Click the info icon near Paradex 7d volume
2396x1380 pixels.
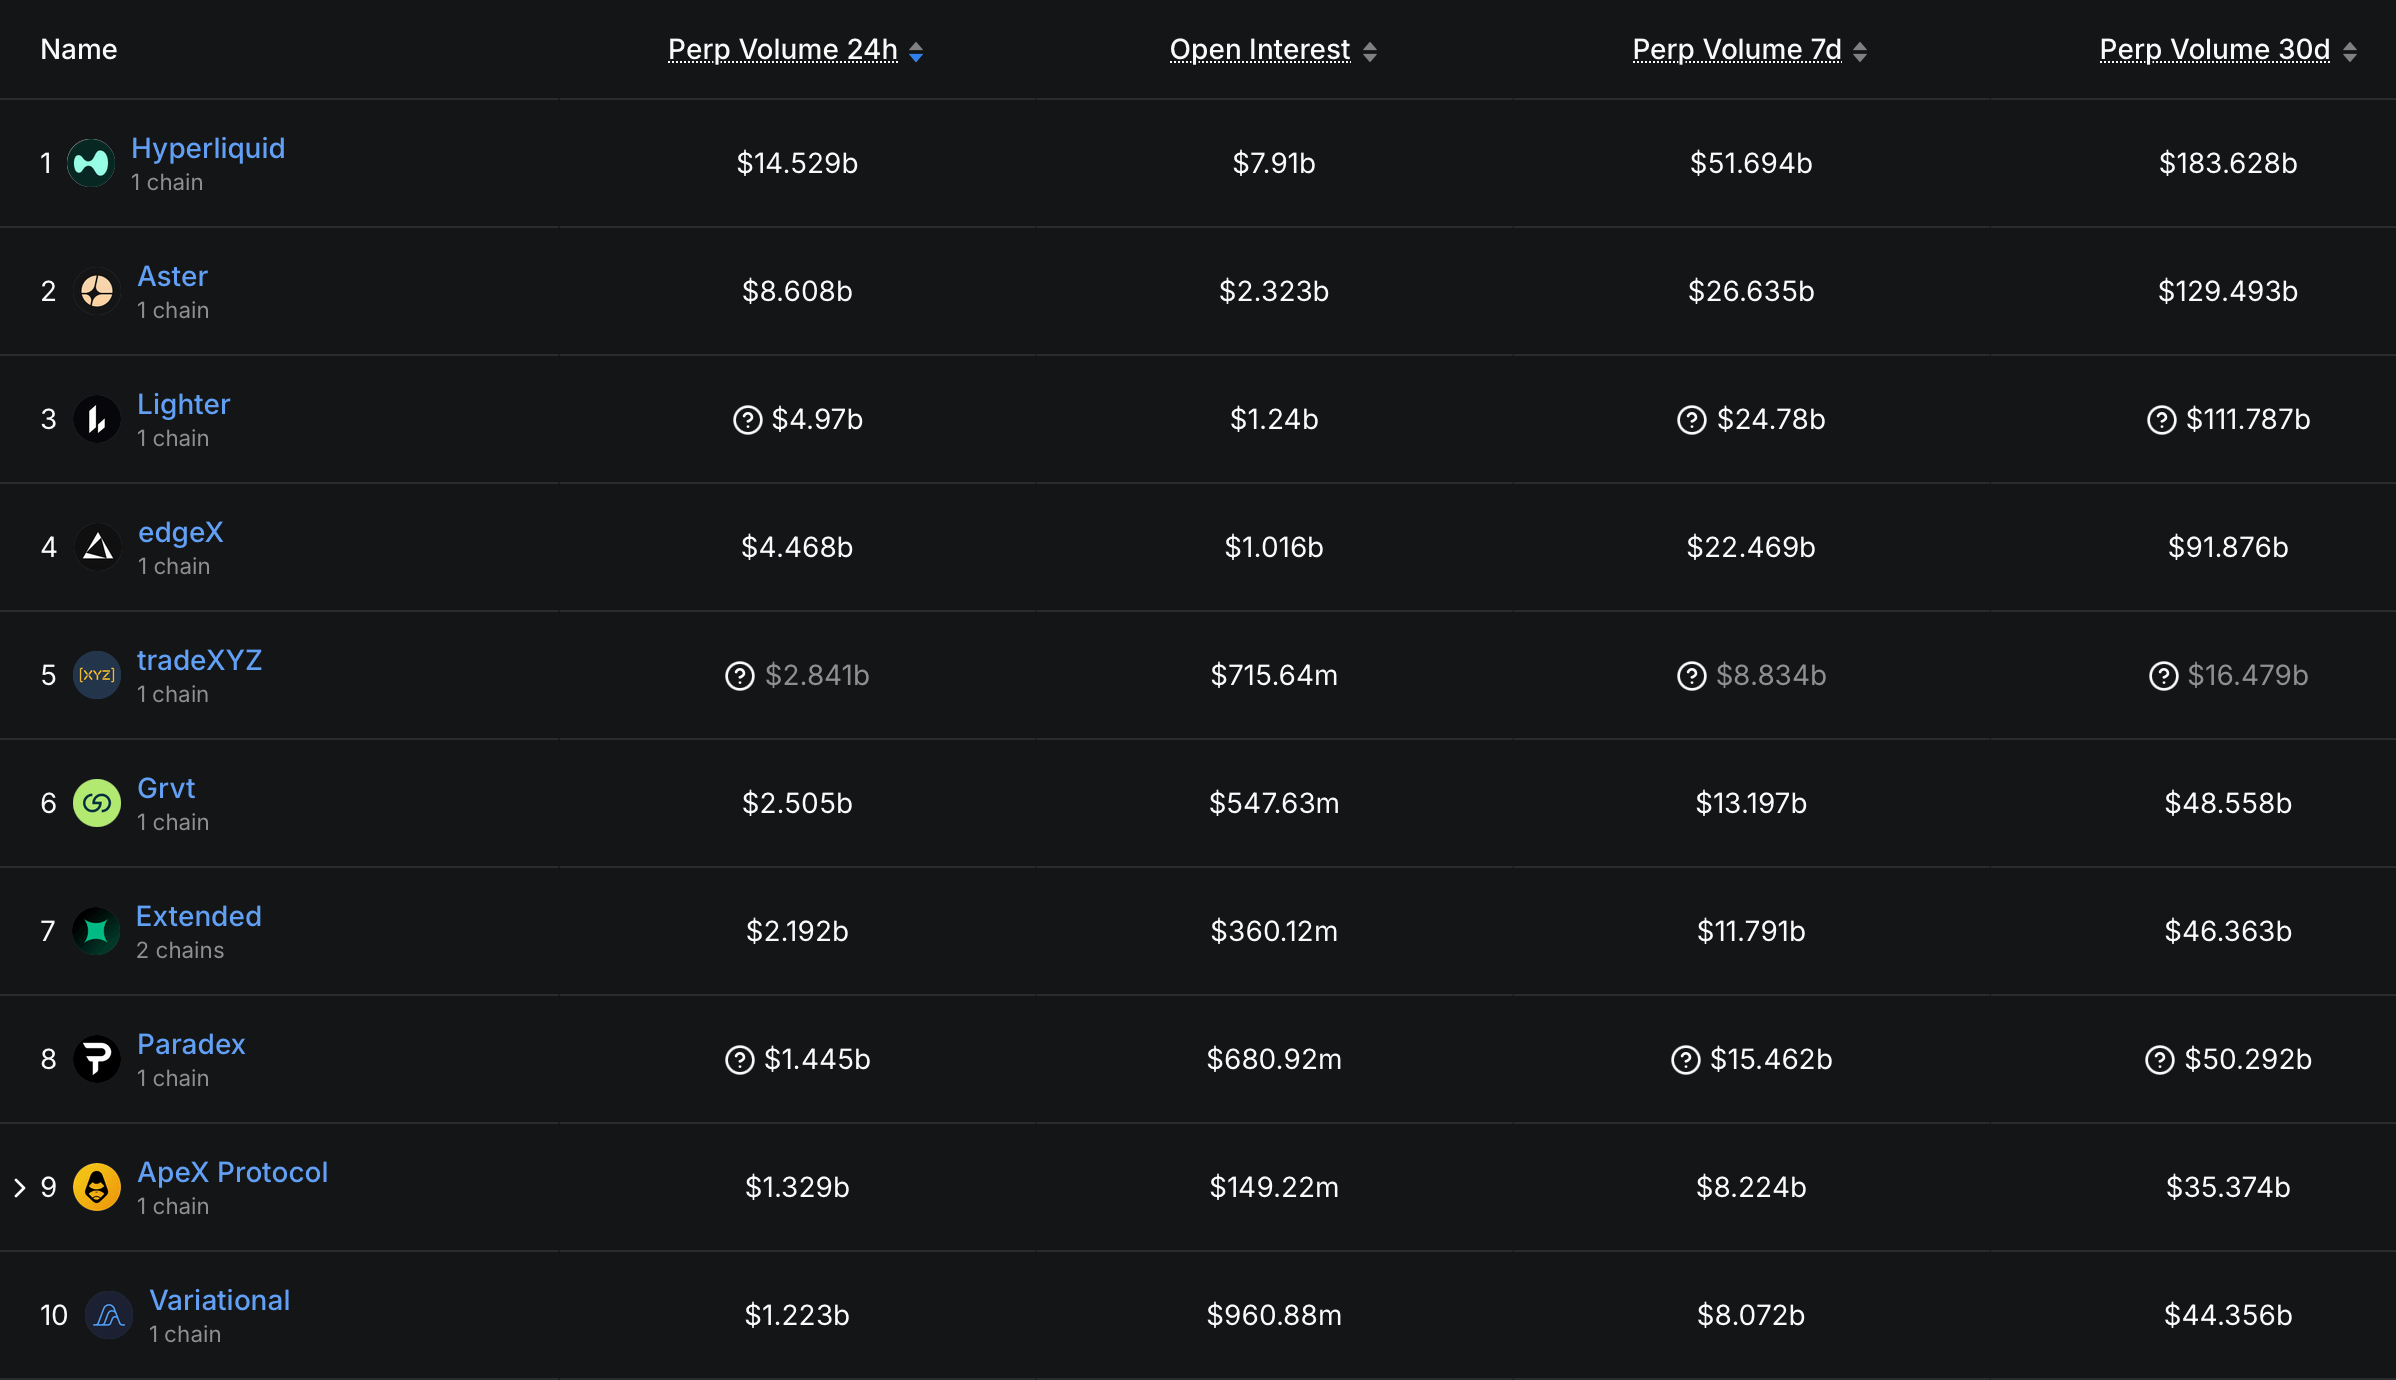pos(1687,1060)
